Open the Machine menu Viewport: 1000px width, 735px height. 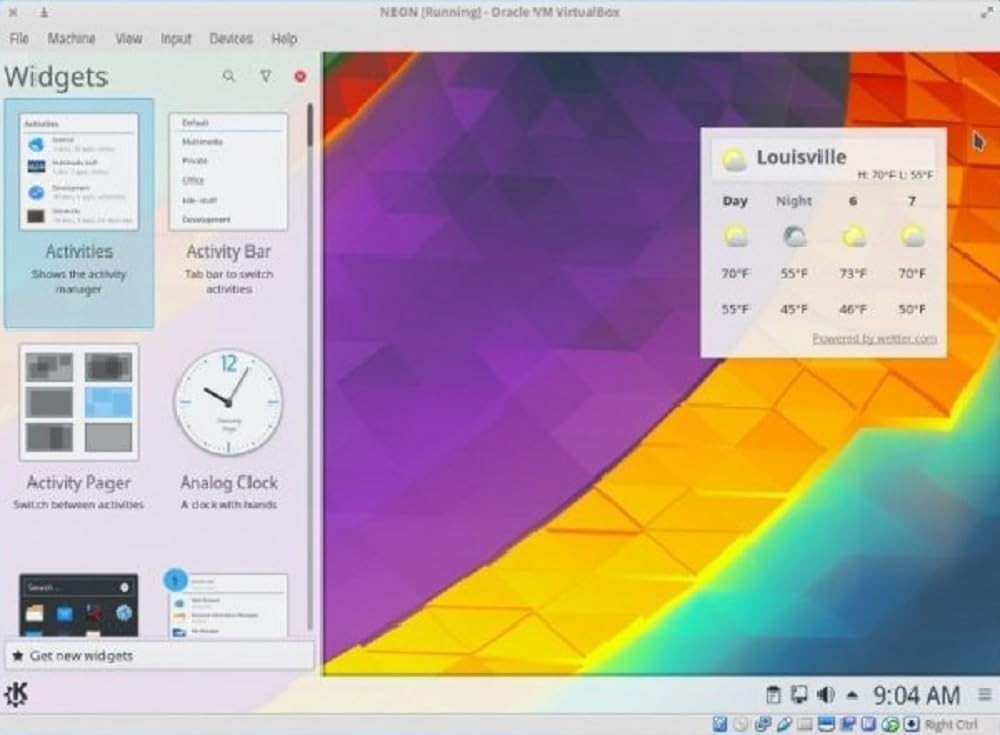click(71, 39)
